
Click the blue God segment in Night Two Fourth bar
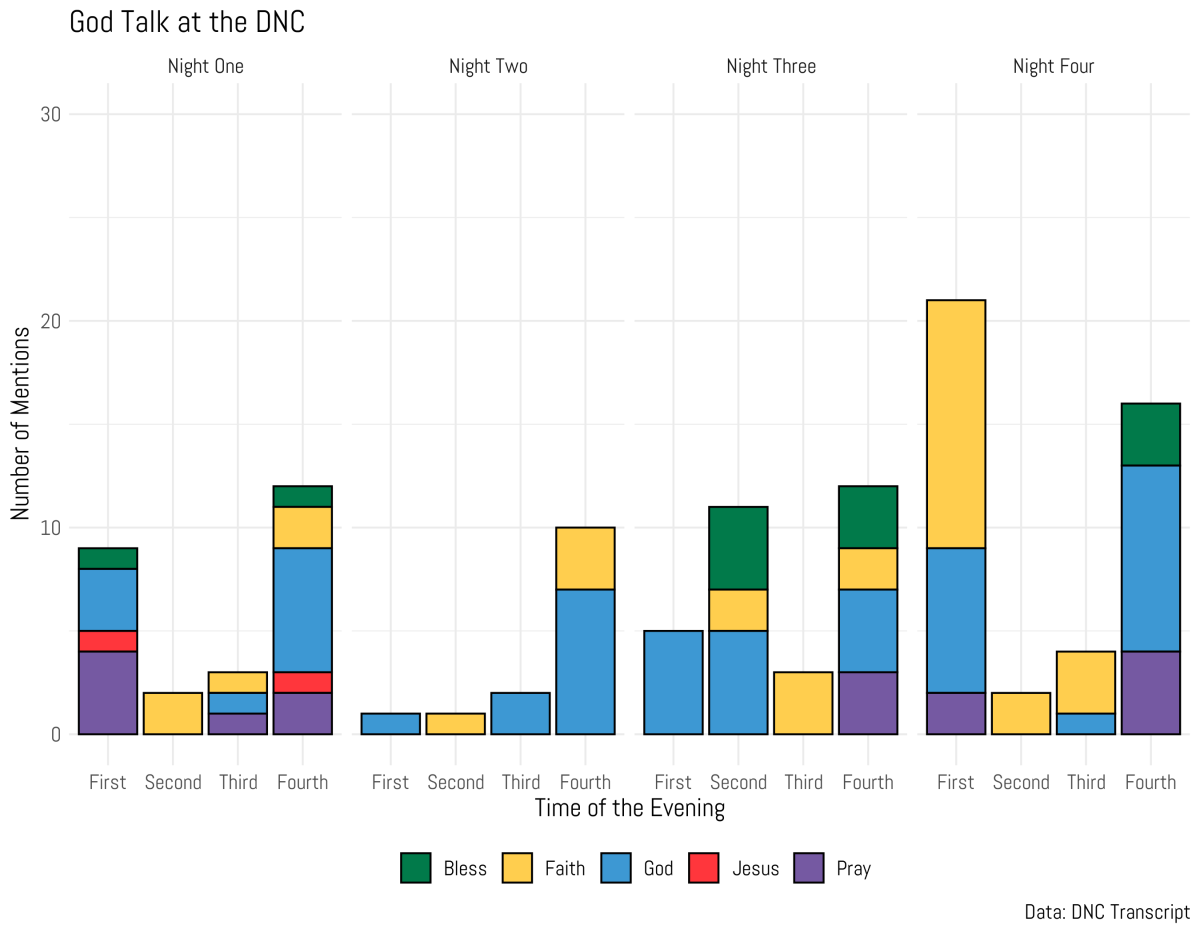point(585,662)
